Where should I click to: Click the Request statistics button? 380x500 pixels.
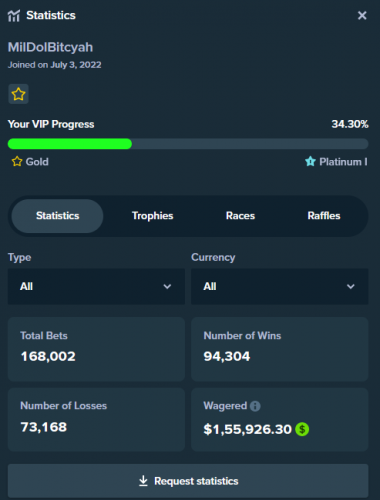tap(188, 481)
